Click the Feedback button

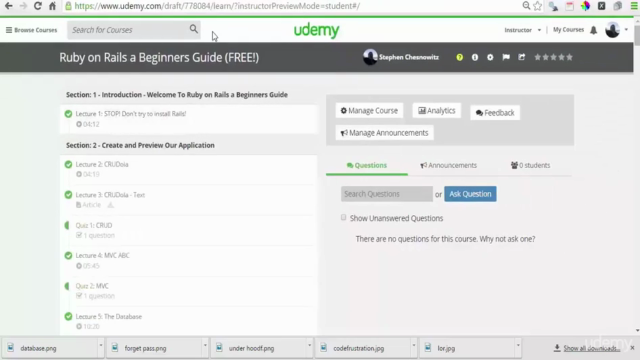tap(495, 113)
